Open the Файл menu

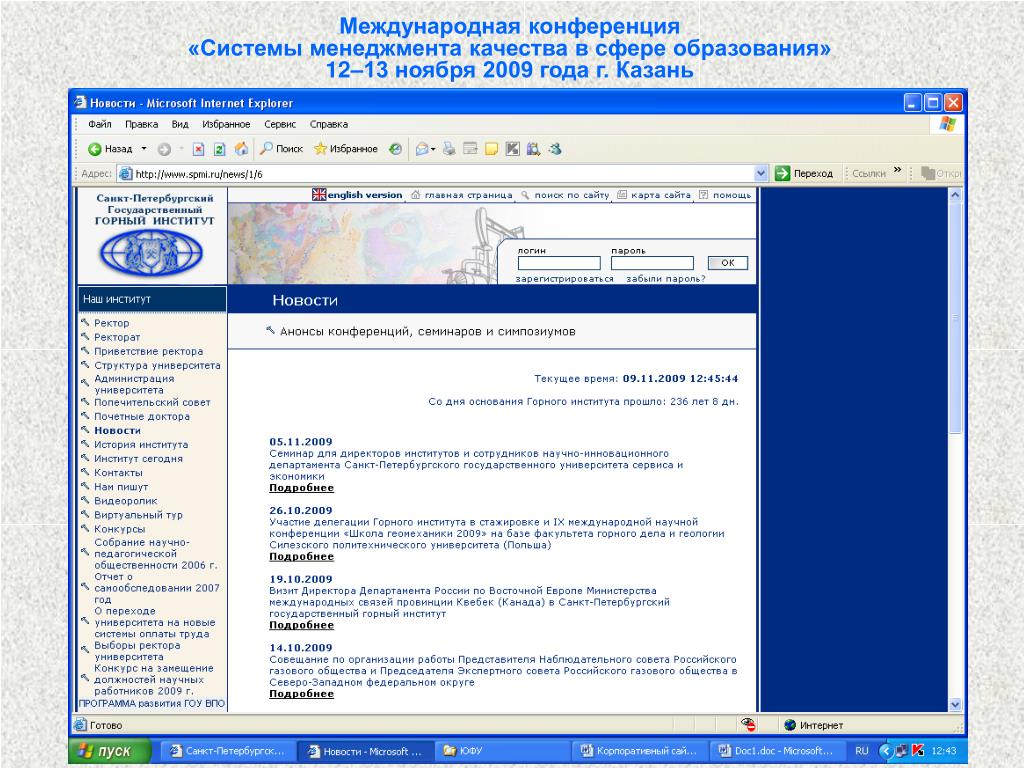pos(100,124)
